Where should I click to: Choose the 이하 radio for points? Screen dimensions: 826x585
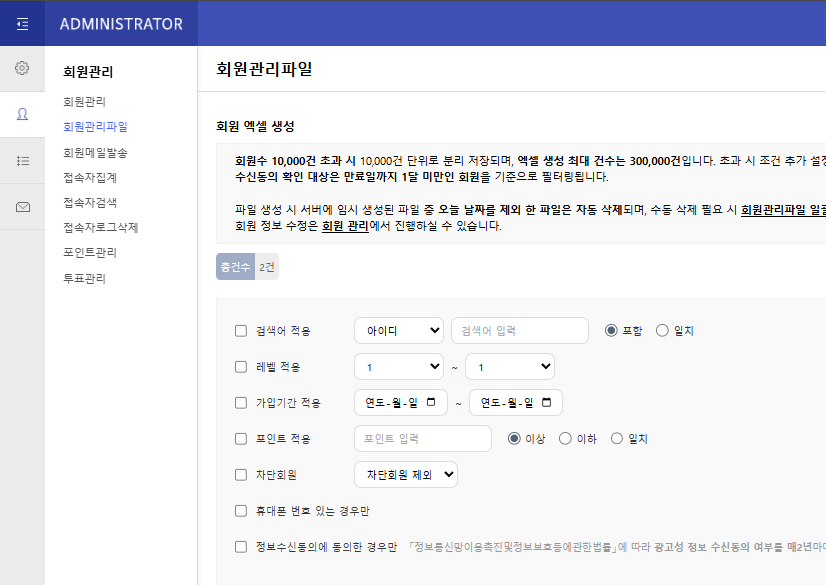tap(566, 439)
